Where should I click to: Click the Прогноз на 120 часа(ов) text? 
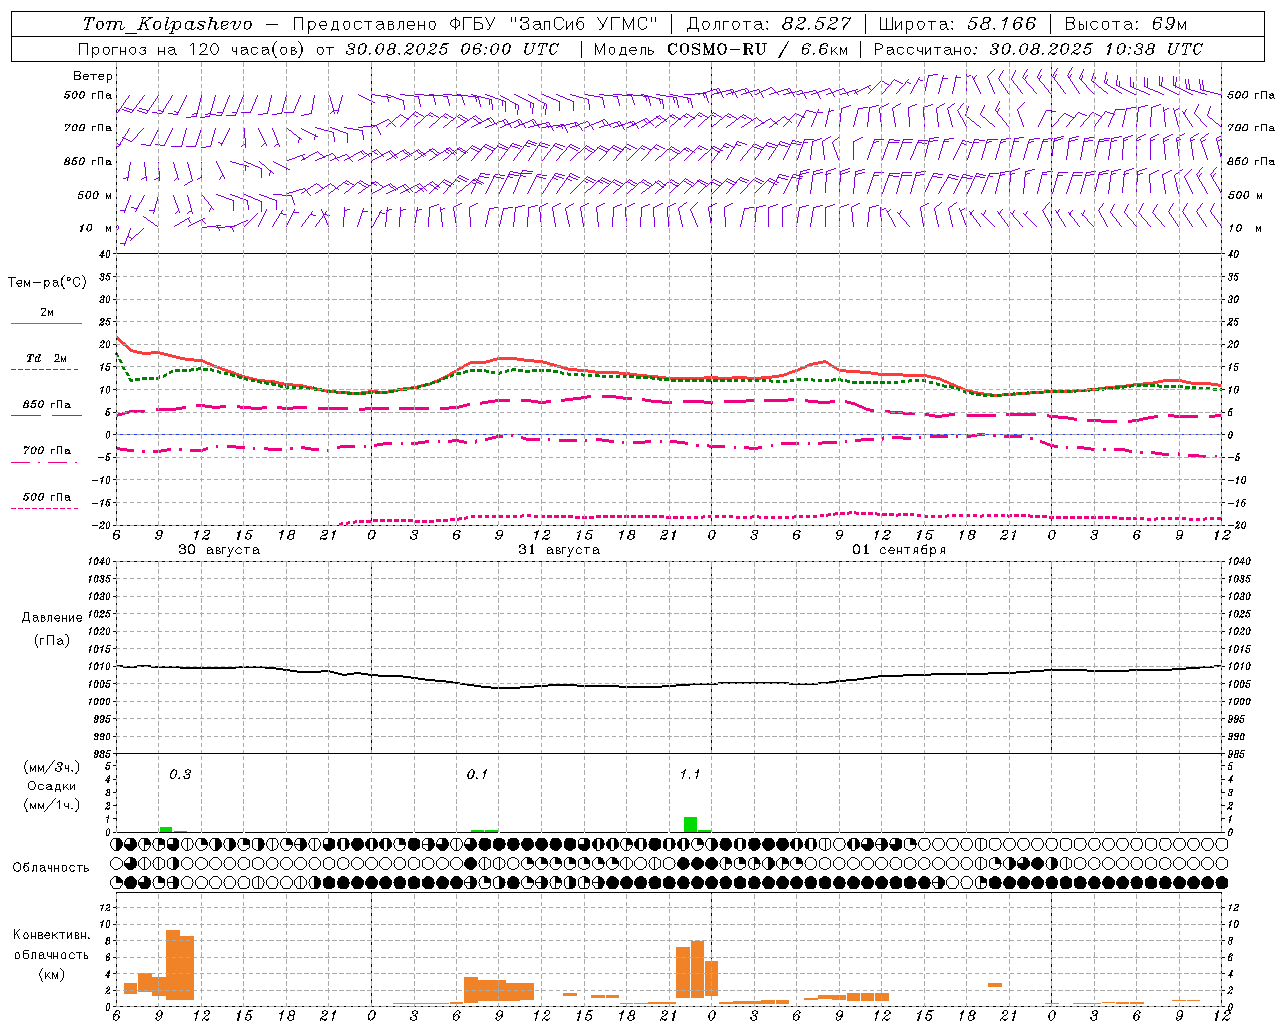point(193,49)
